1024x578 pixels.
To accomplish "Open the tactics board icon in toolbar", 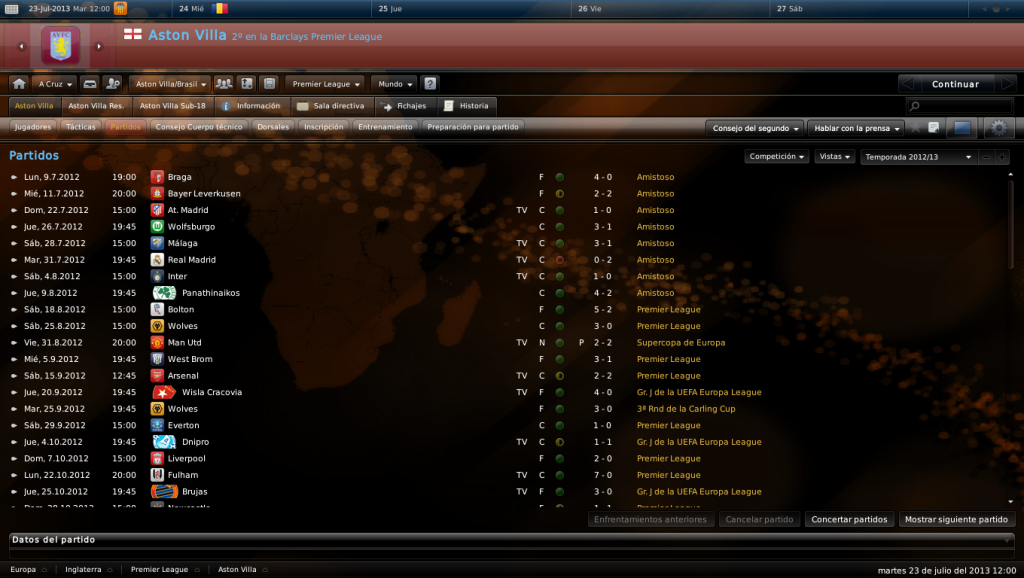I will (247, 84).
